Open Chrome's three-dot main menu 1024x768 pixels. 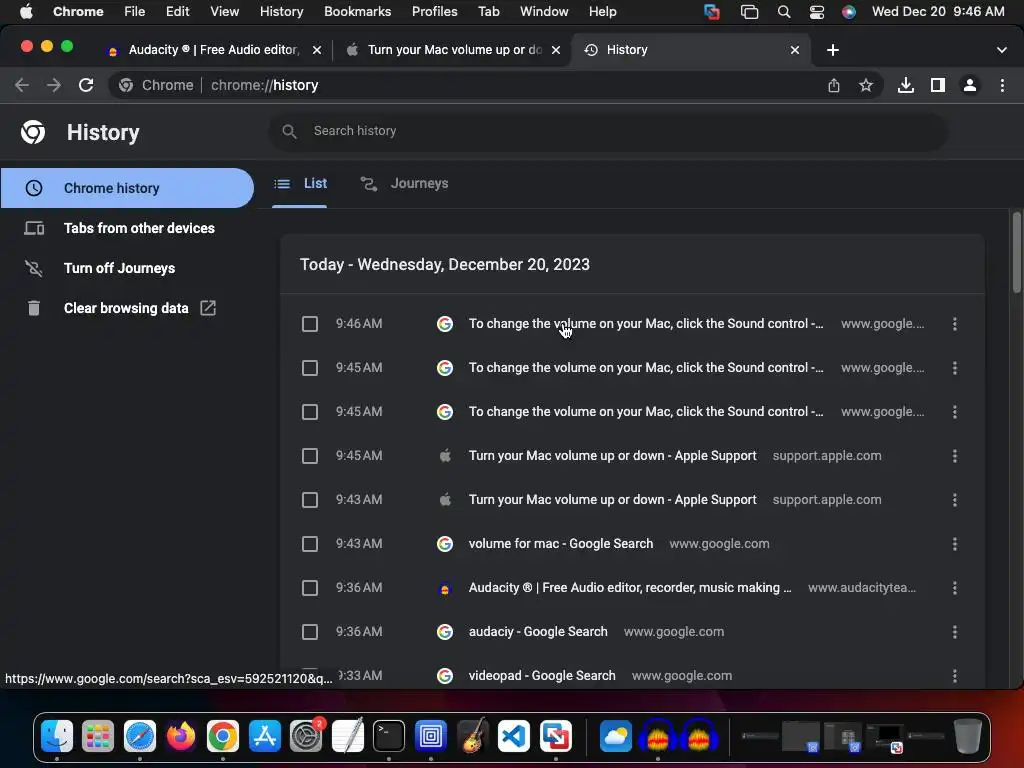tap(1002, 85)
